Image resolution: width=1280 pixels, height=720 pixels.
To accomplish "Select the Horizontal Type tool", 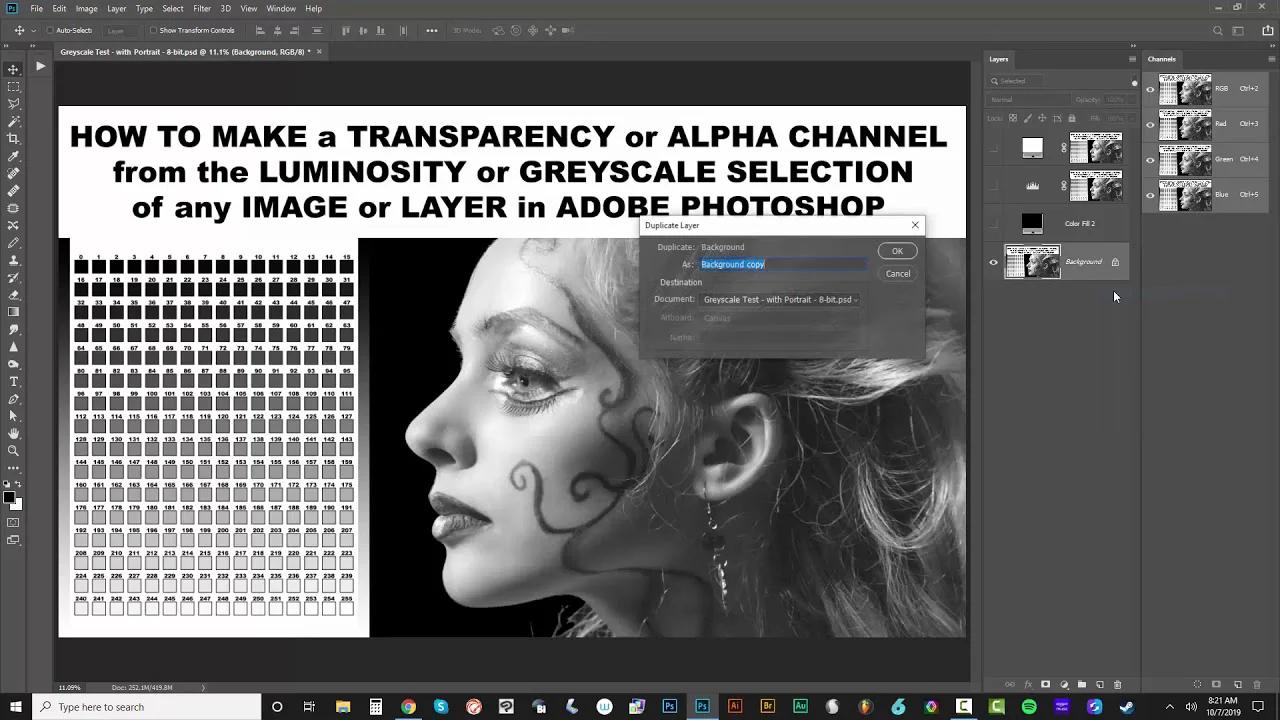I will [14, 381].
